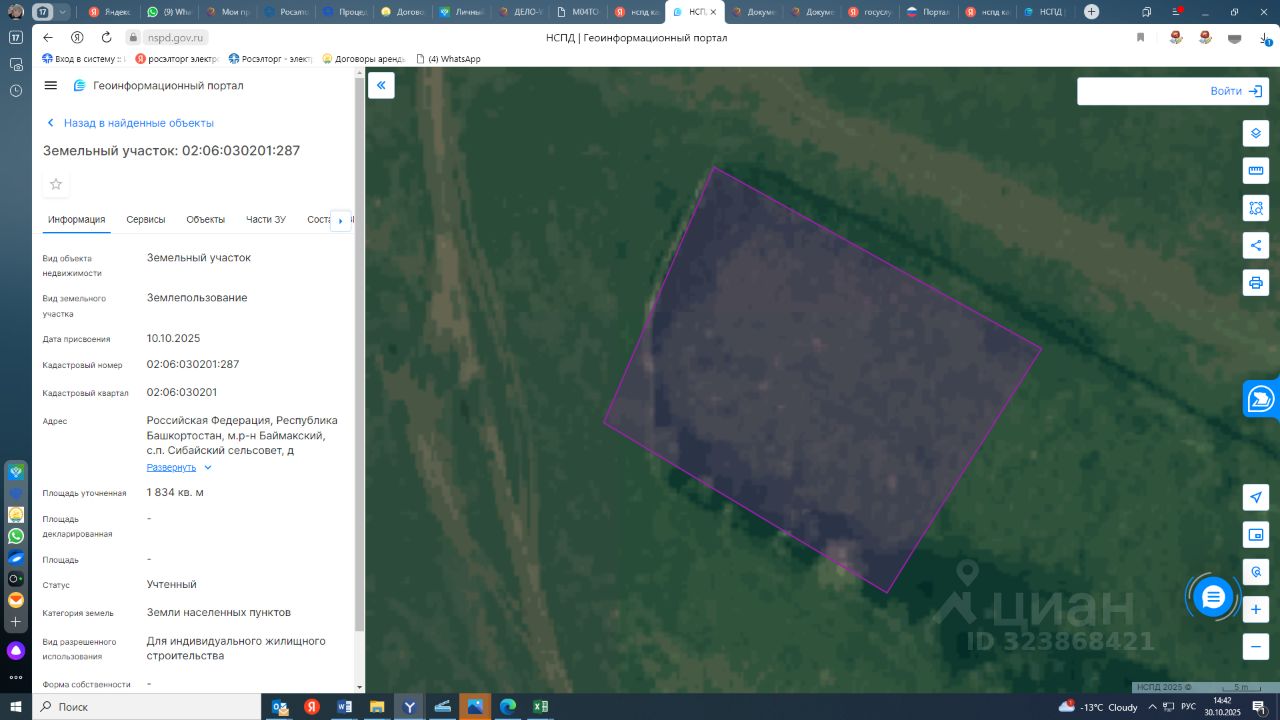This screenshot has width=1280, height=720.
Task: Bookmark this page in the address bar
Action: (x=1140, y=38)
